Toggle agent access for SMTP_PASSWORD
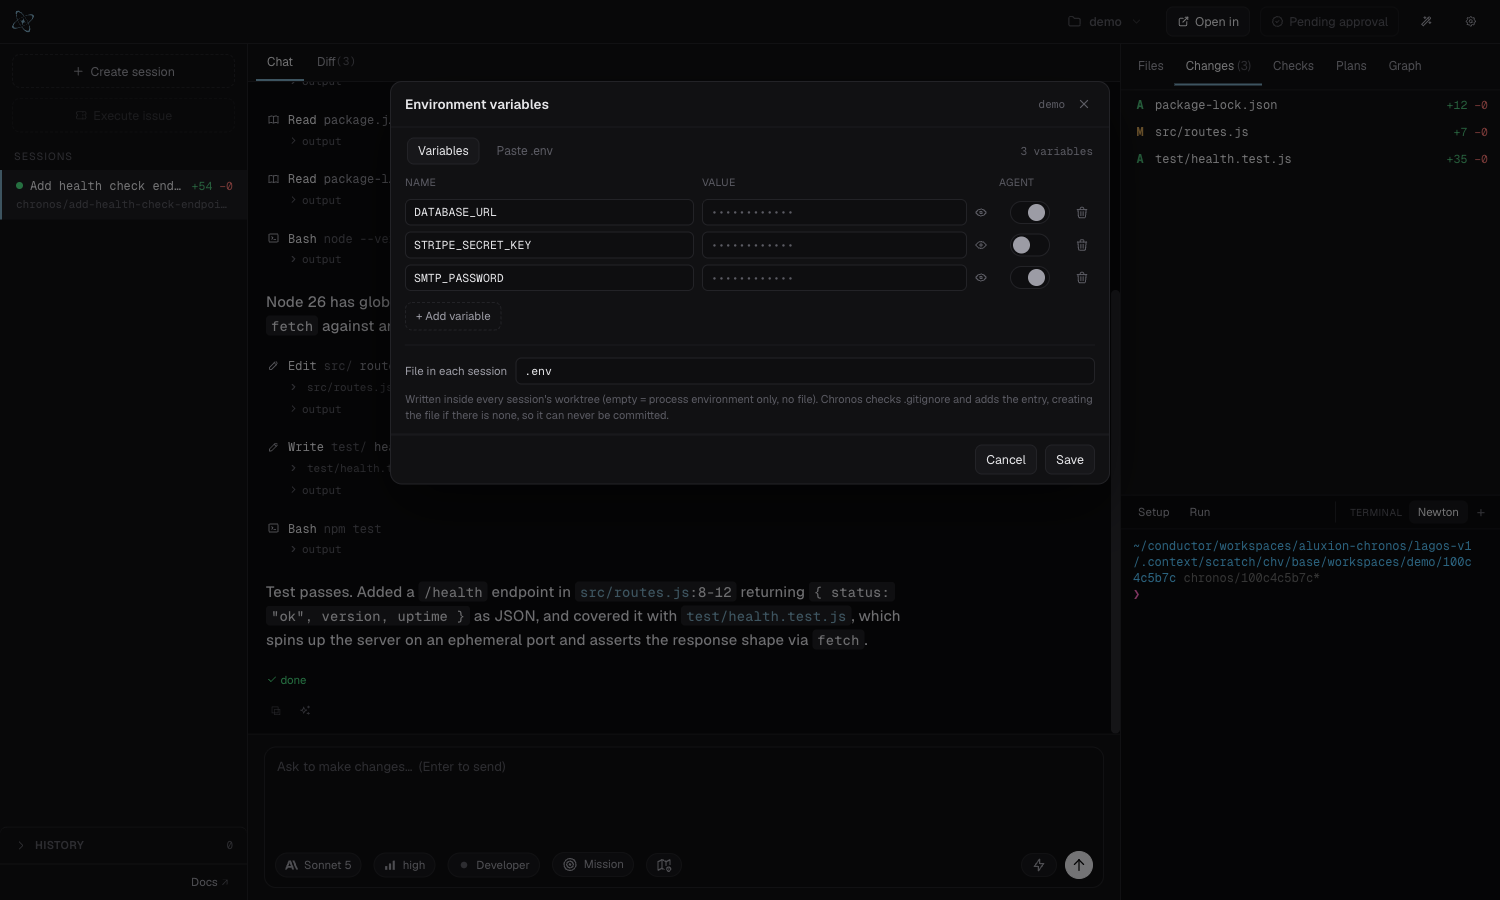 click(x=1029, y=278)
